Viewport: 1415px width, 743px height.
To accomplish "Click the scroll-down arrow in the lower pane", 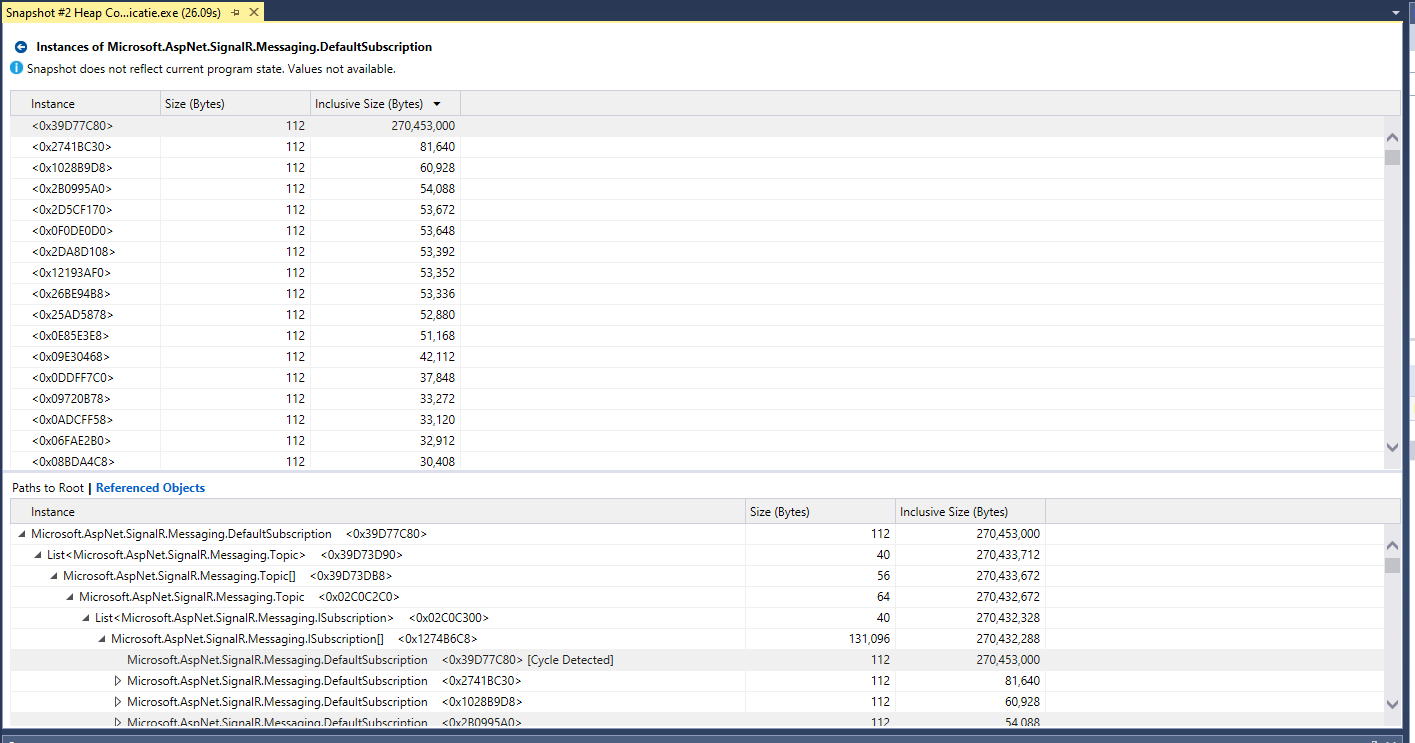I will [x=1392, y=703].
